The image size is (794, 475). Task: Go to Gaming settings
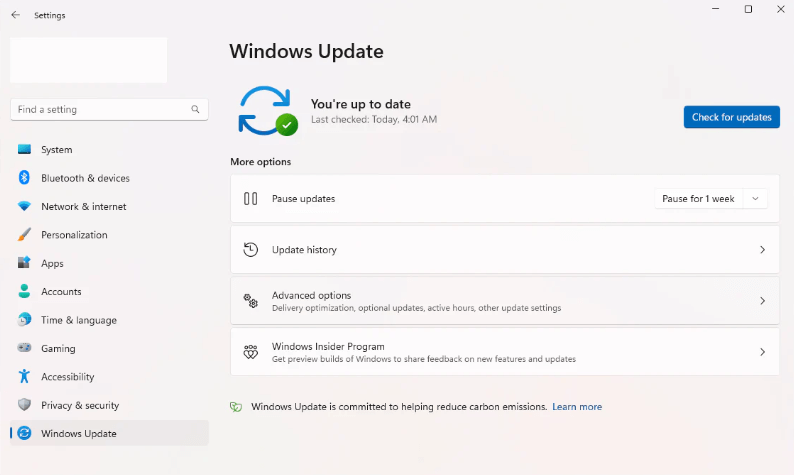109,348
